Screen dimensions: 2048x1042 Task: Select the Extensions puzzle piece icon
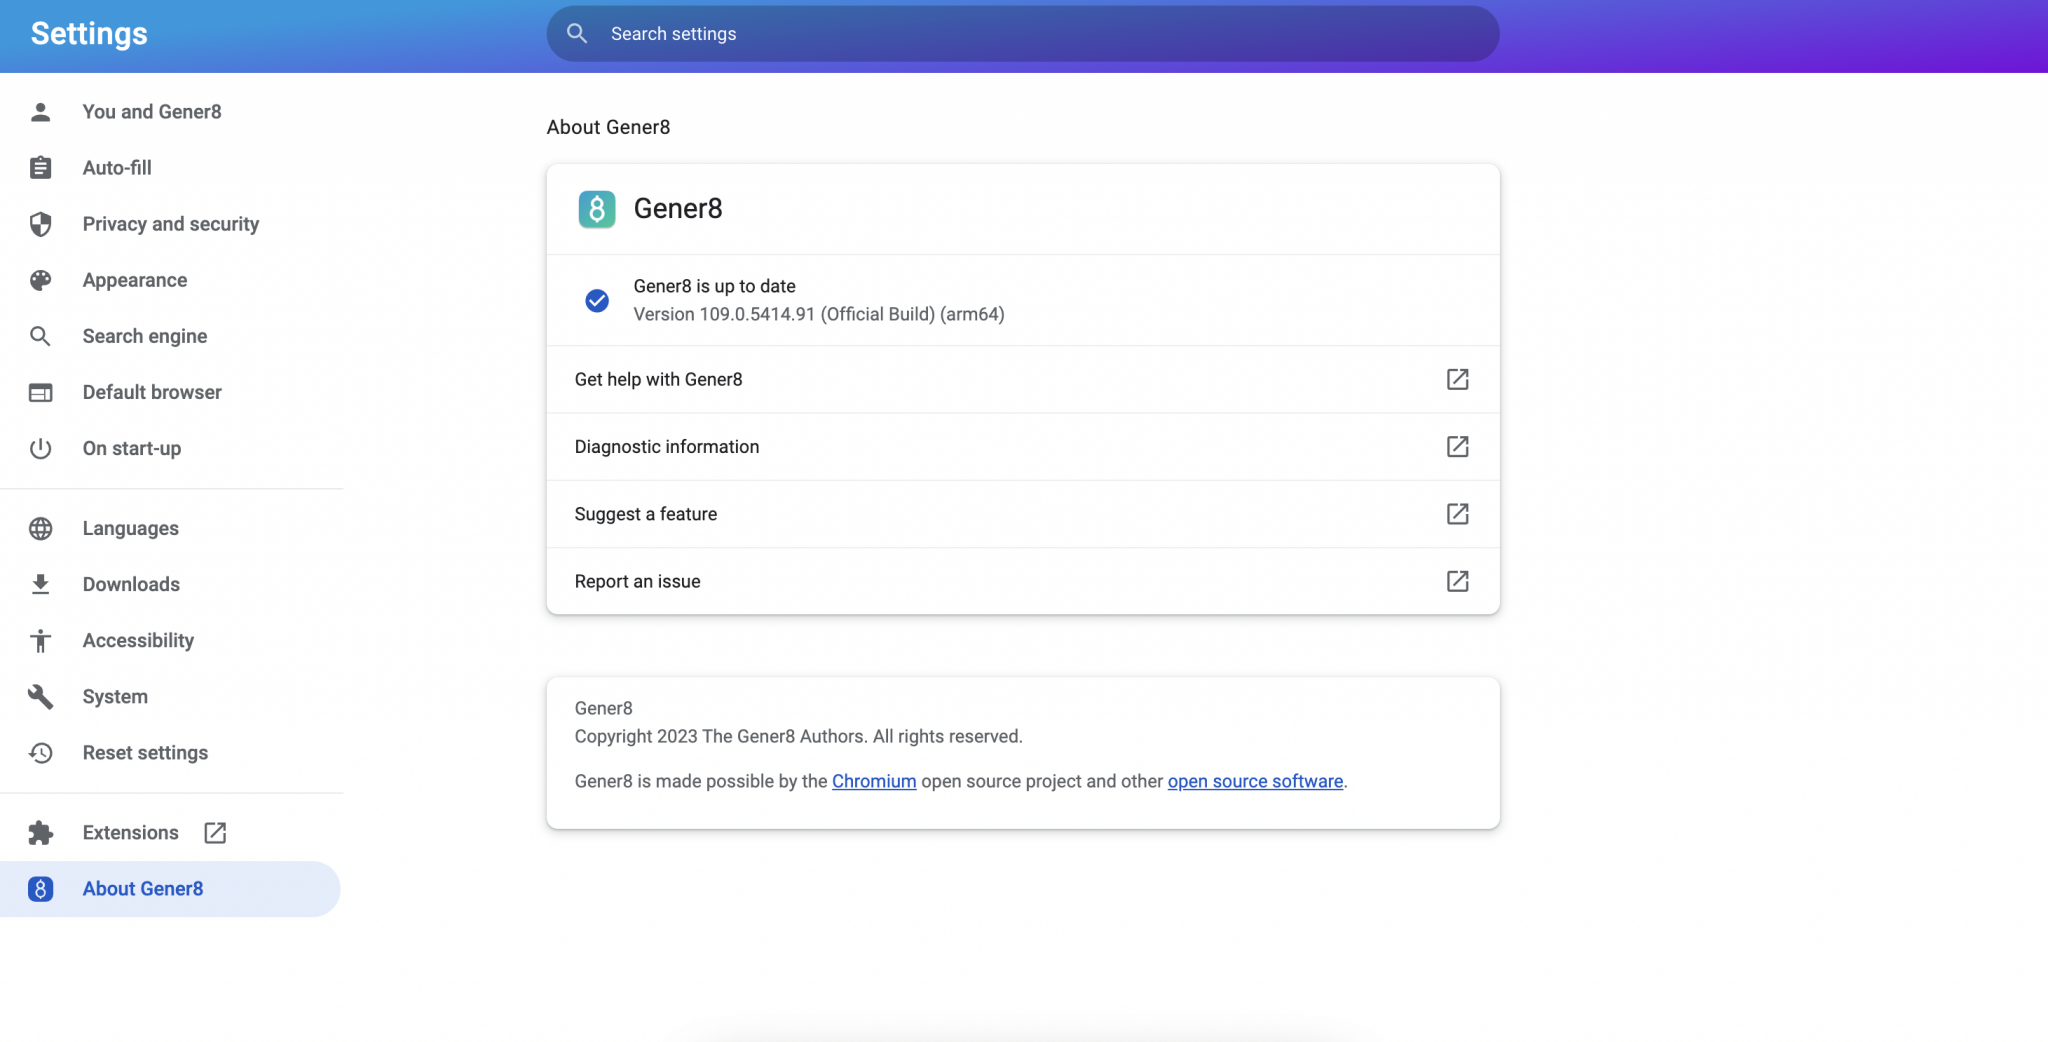pyautogui.click(x=41, y=832)
